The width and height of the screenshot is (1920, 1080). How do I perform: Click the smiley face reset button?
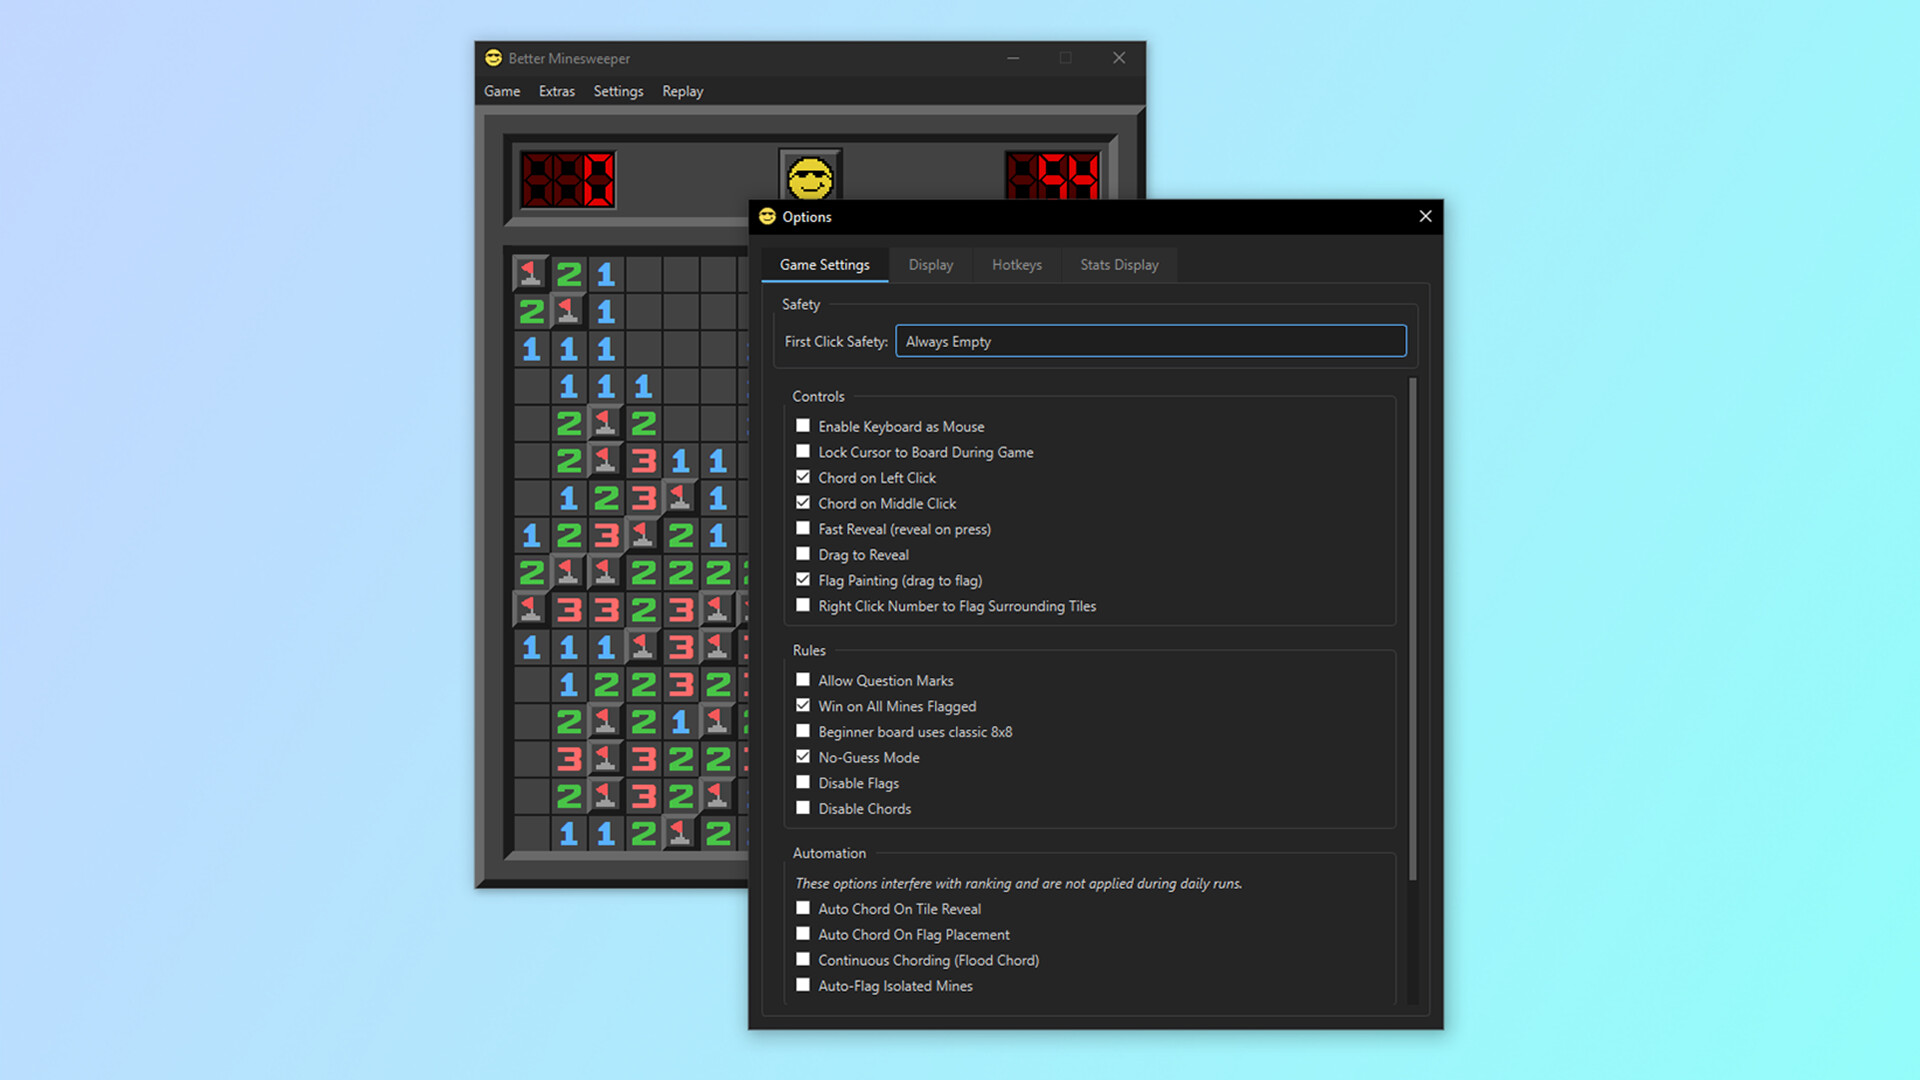coord(809,178)
